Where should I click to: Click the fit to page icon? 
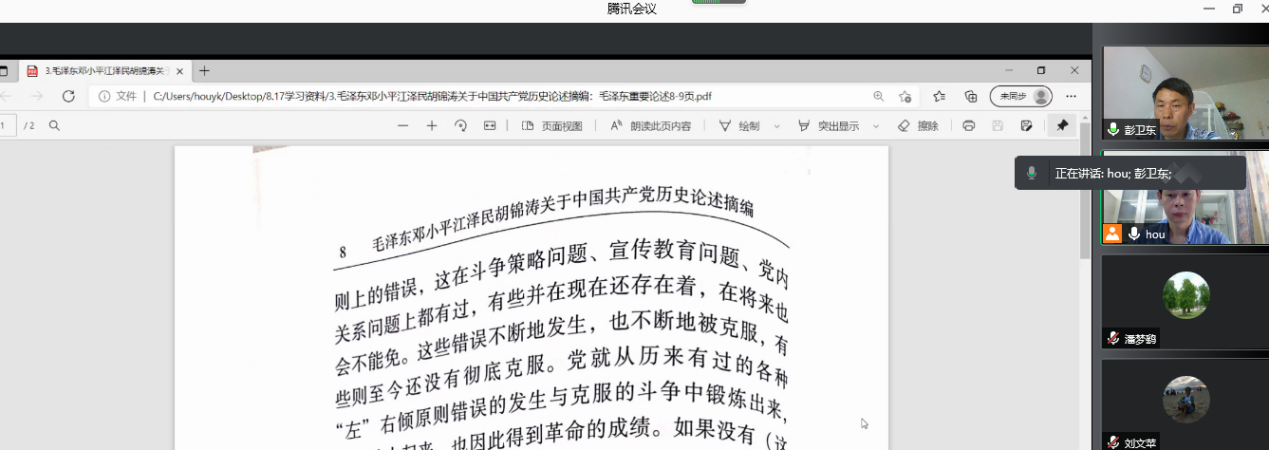[490, 126]
